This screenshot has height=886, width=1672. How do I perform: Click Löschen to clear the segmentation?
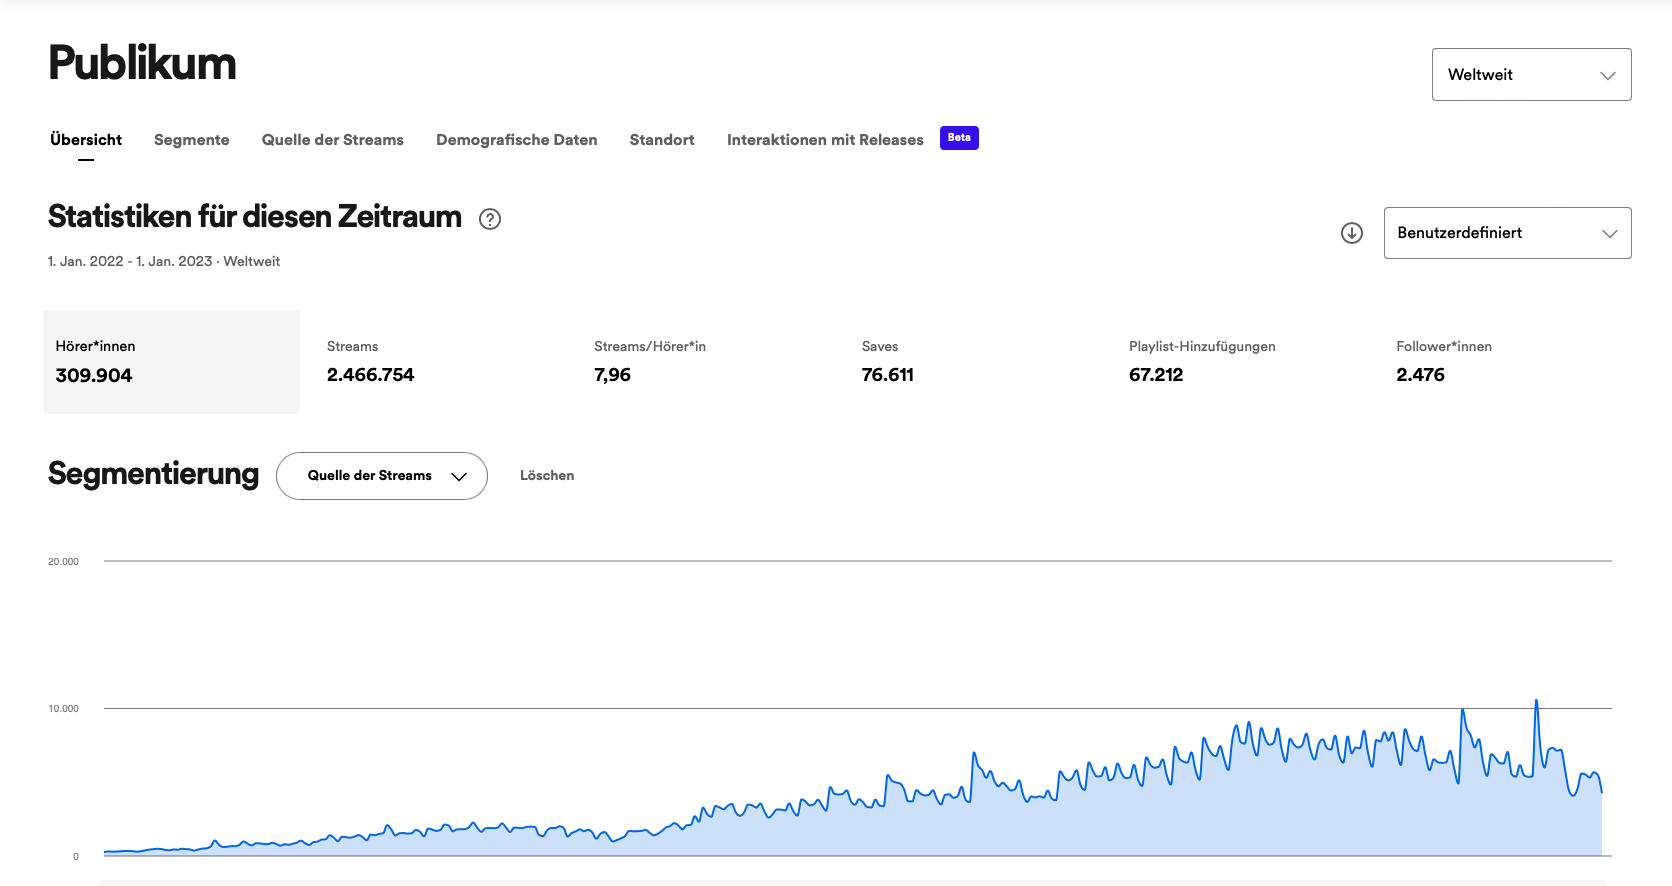[x=546, y=476]
